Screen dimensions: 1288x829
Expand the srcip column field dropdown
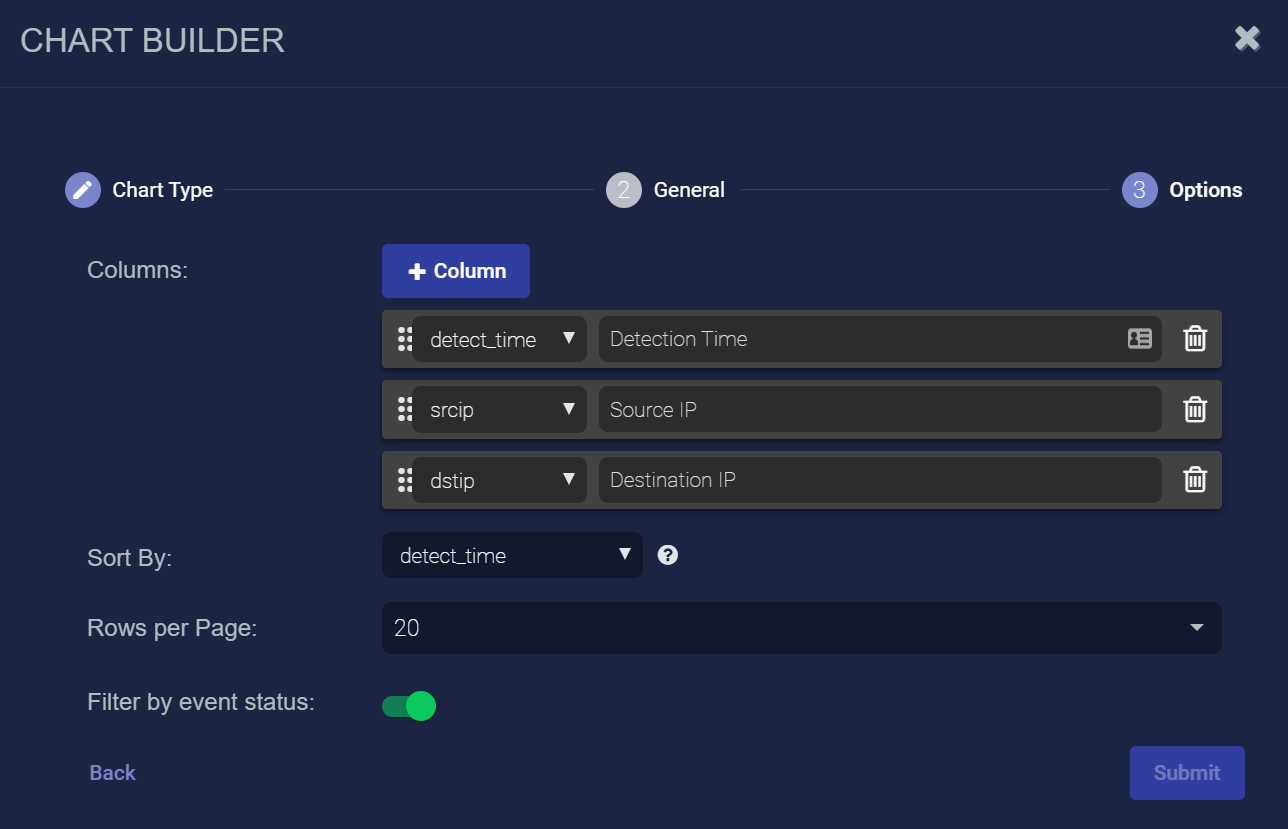pos(499,410)
